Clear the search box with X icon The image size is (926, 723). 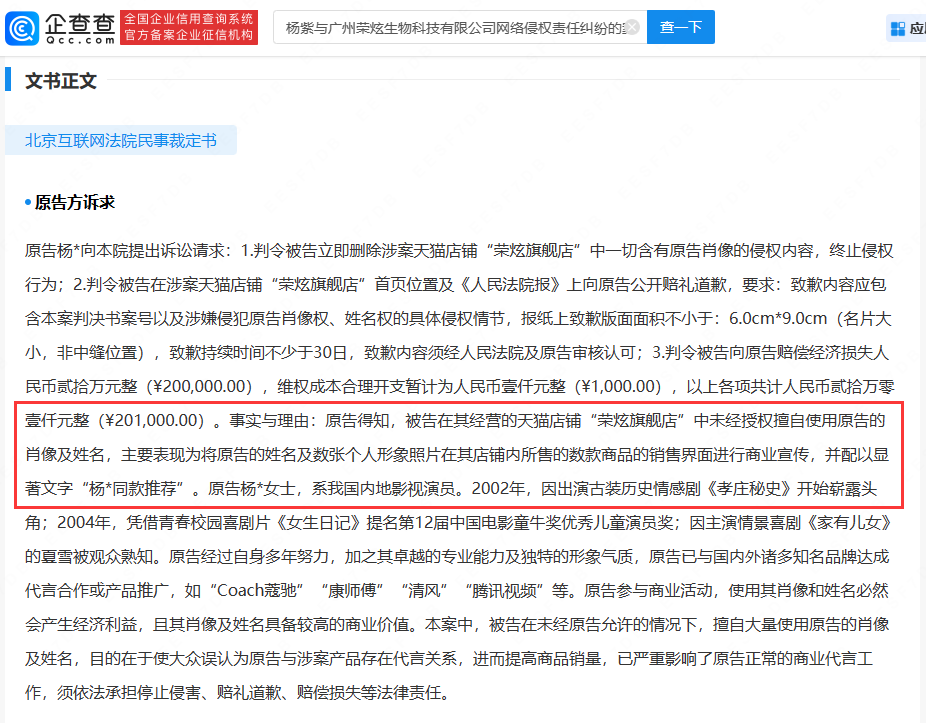pyautogui.click(x=632, y=27)
